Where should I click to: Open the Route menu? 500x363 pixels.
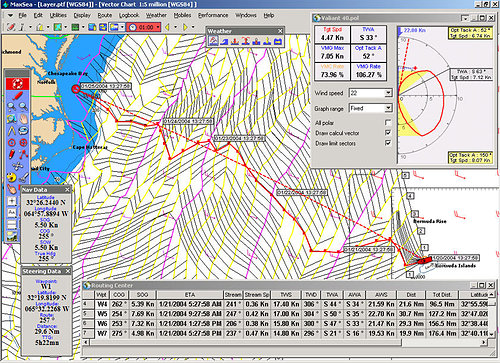105,15
